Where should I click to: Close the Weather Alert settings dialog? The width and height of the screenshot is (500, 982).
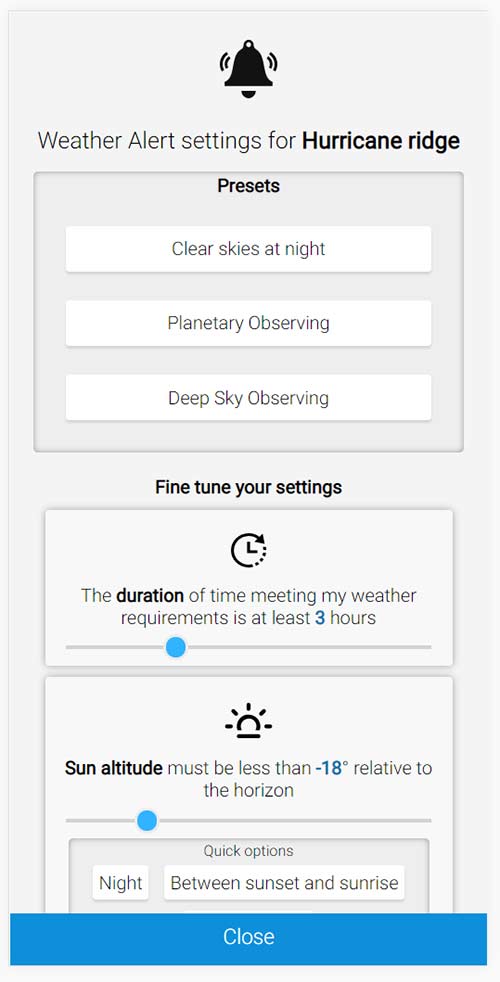click(249, 939)
